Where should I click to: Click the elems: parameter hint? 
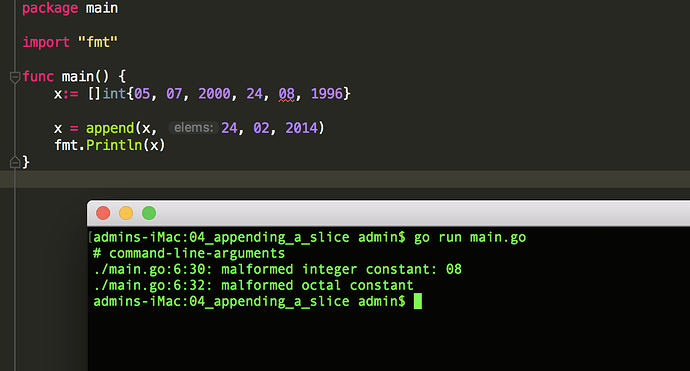coord(194,128)
